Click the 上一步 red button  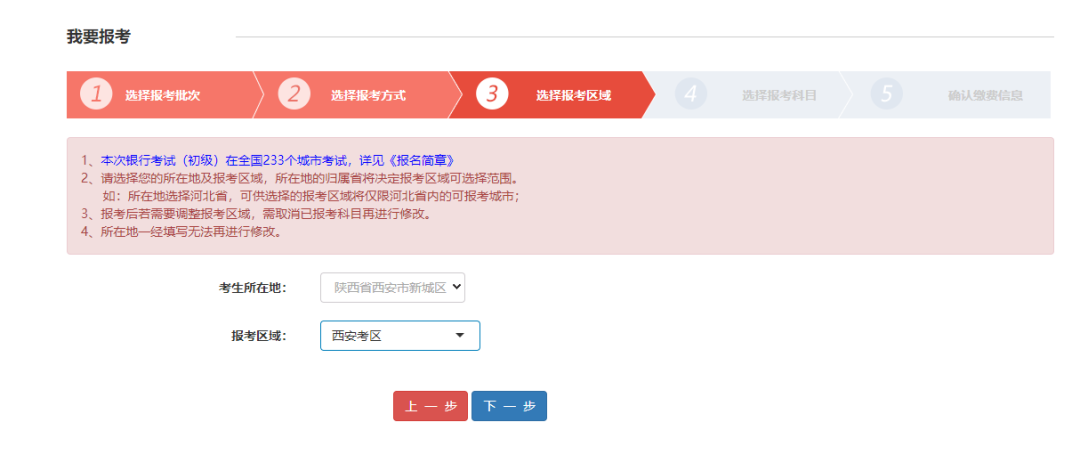430,406
